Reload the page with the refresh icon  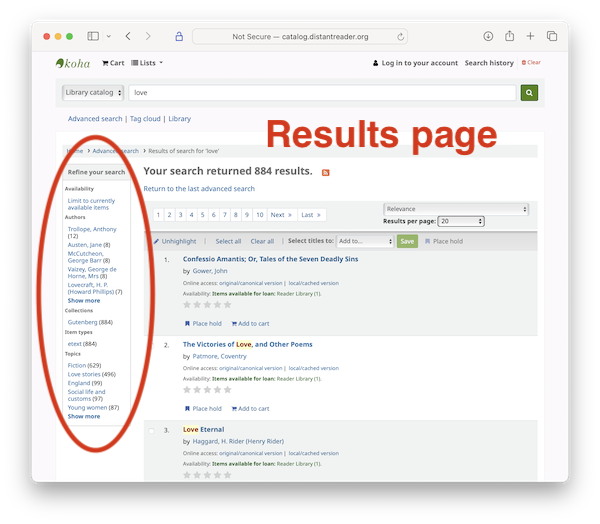click(x=401, y=36)
